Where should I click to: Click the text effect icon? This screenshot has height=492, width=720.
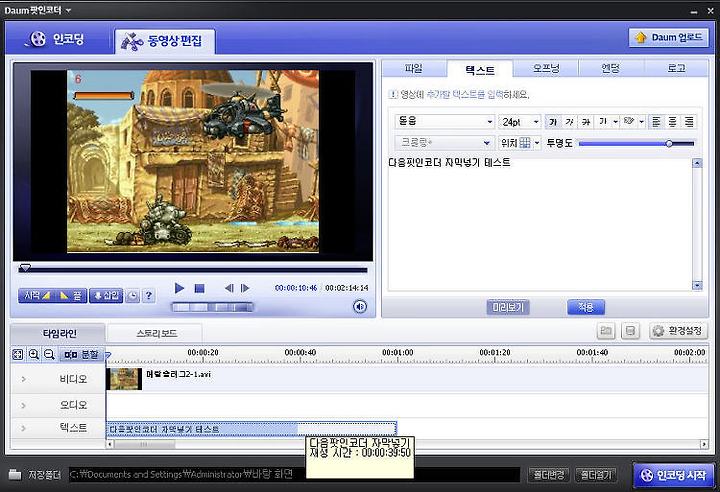pyautogui.click(x=629, y=122)
